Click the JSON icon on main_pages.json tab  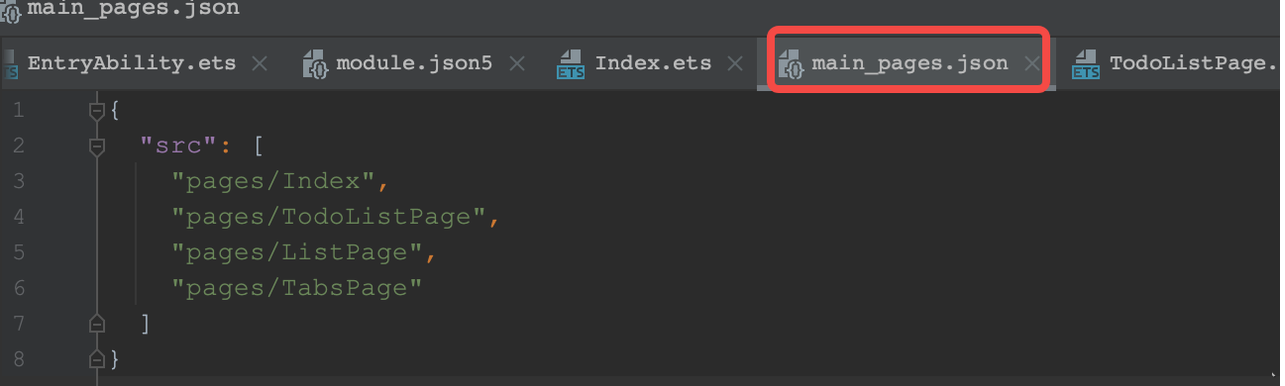pos(791,65)
